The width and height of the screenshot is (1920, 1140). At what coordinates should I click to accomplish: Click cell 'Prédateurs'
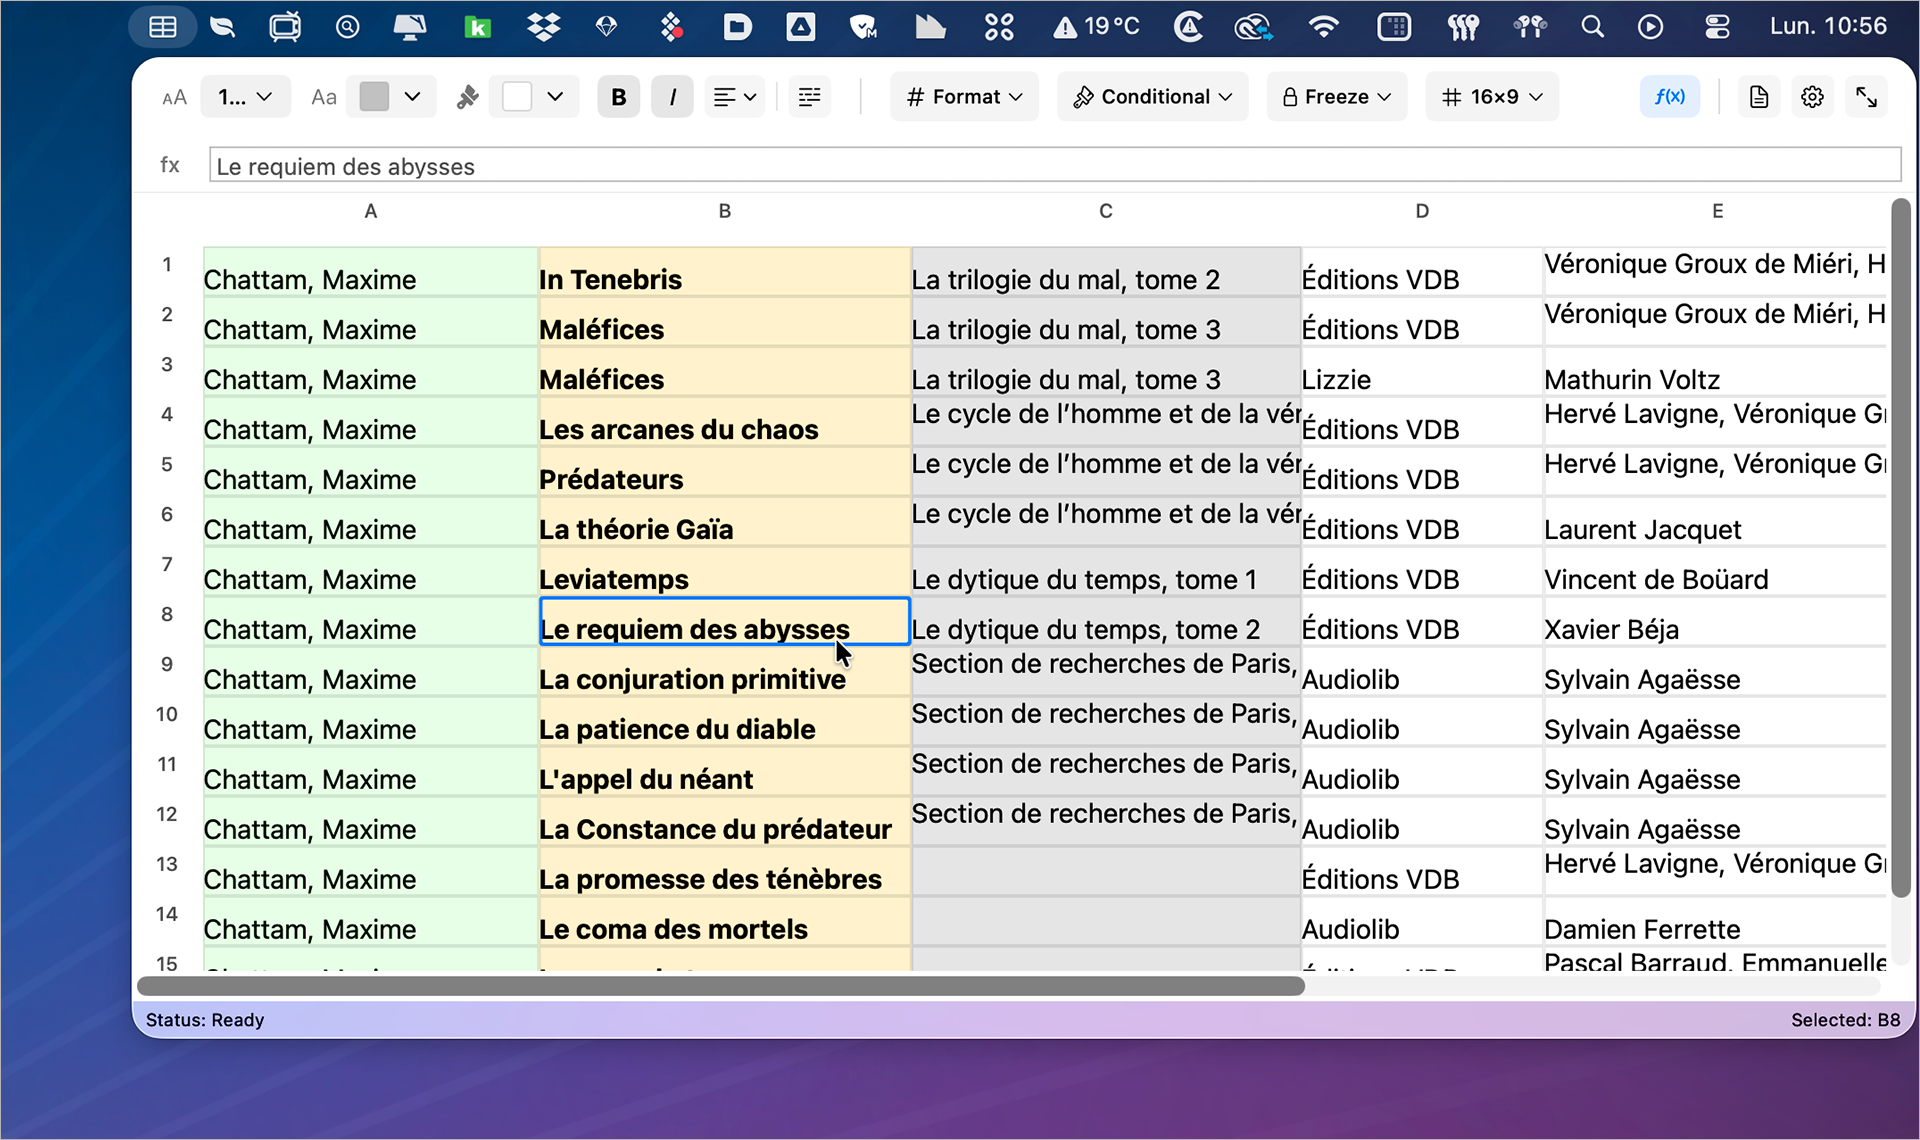point(724,472)
